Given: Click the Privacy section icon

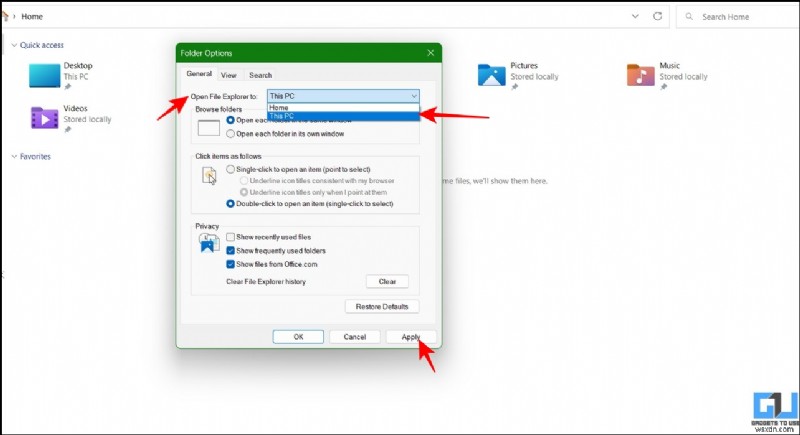Looking at the screenshot, I should coord(209,243).
